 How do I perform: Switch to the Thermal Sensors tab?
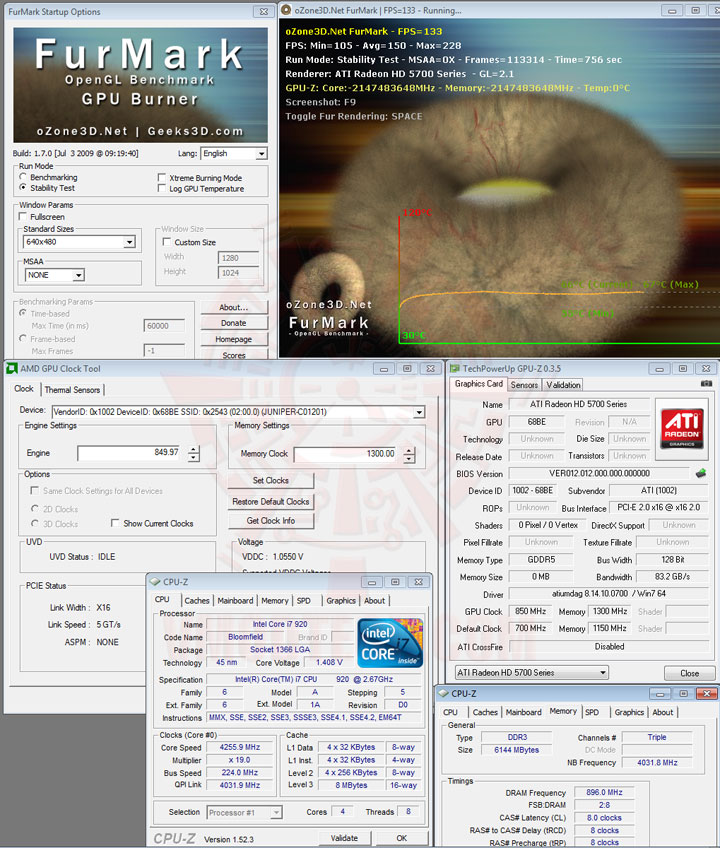tap(72, 389)
